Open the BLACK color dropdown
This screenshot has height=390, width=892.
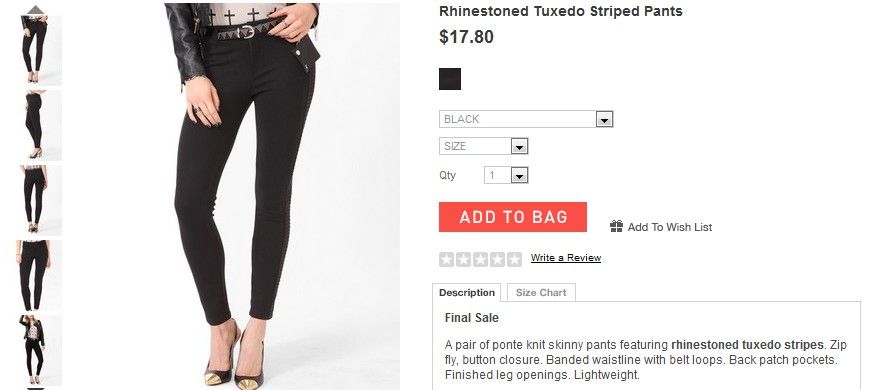(x=526, y=119)
